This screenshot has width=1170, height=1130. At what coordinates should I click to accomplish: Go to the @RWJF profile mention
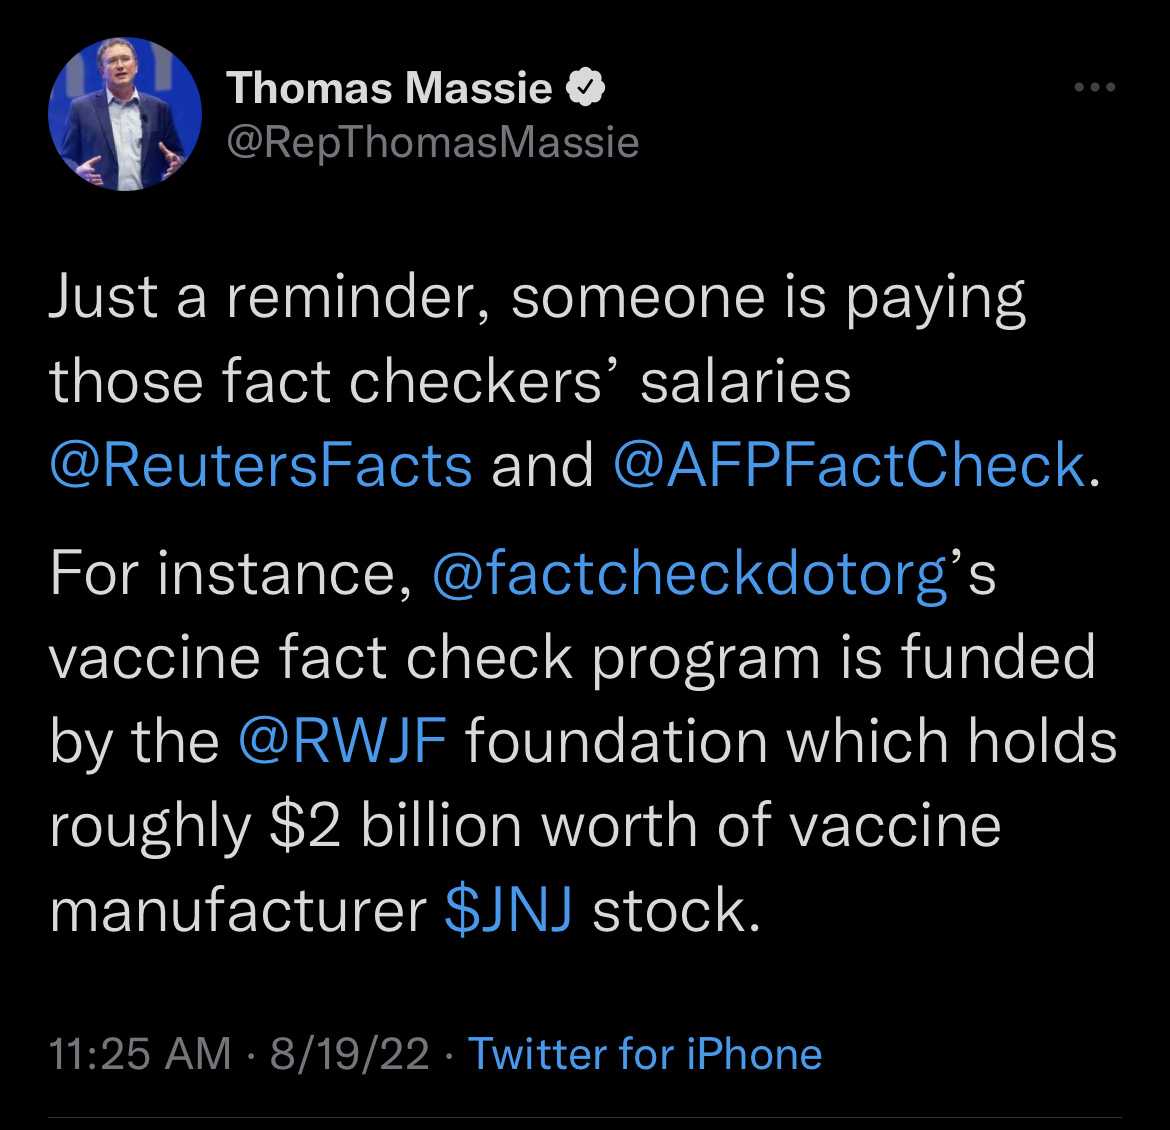[341, 742]
